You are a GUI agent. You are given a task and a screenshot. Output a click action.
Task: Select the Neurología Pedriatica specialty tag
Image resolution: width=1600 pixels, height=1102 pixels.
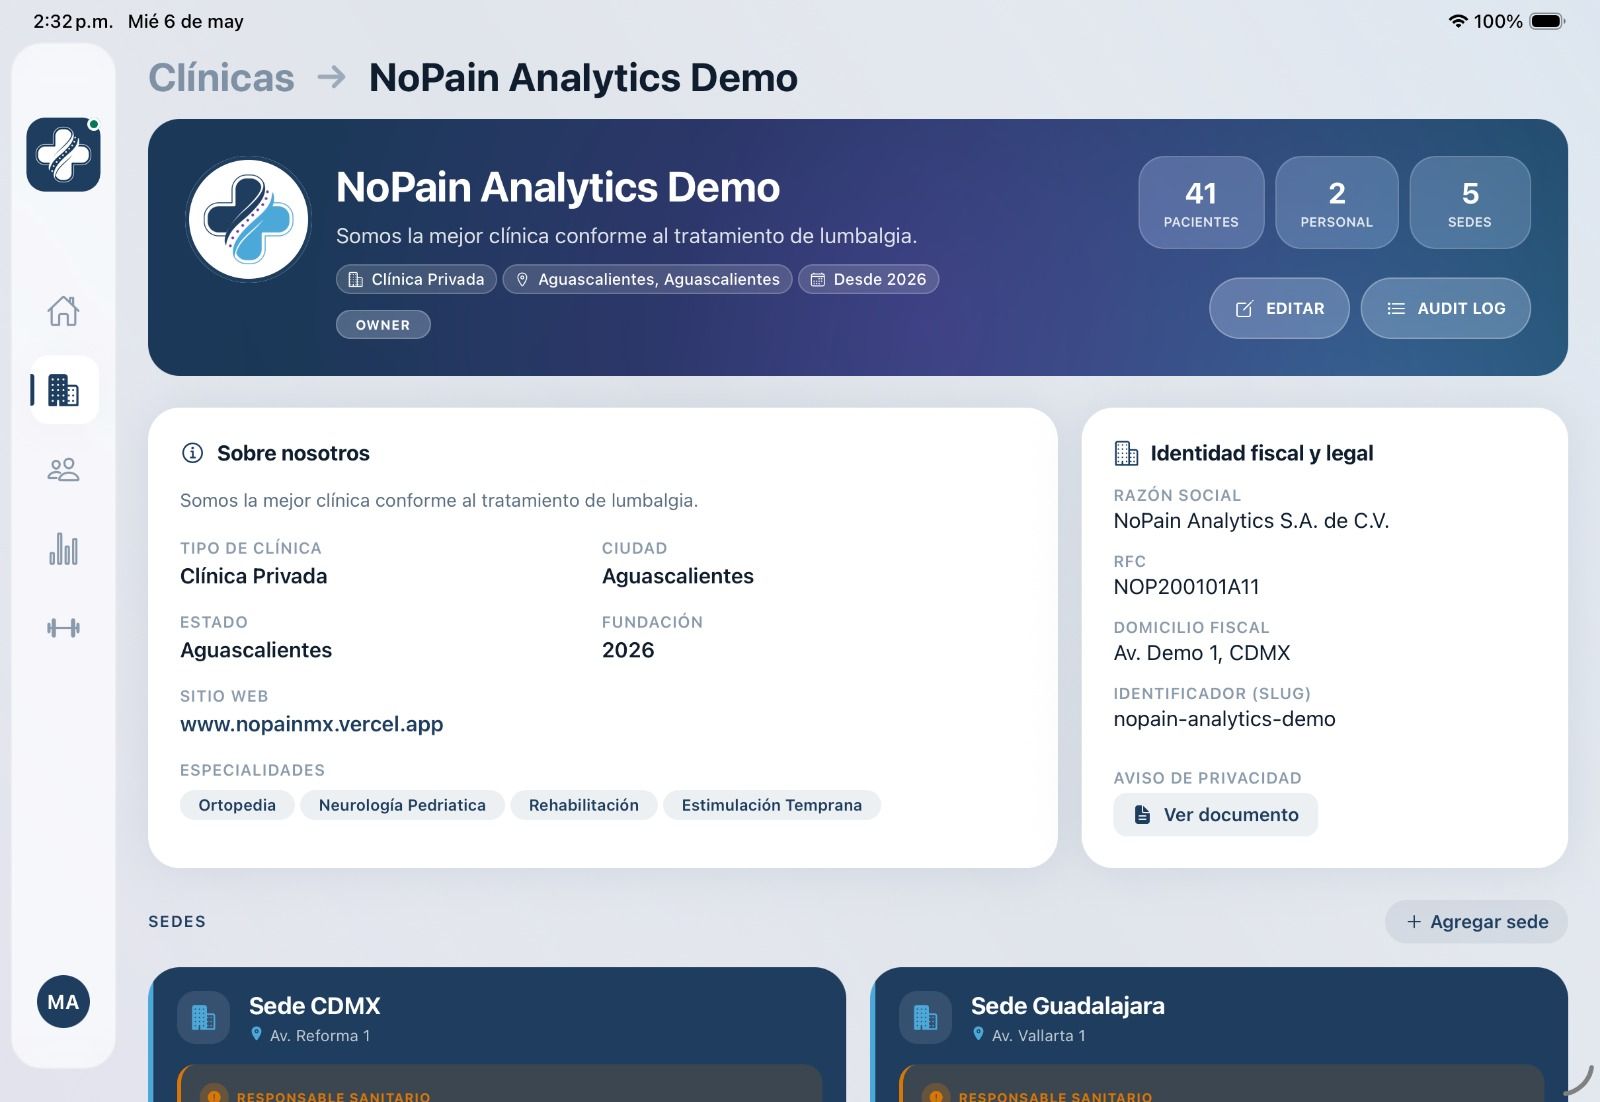402,805
